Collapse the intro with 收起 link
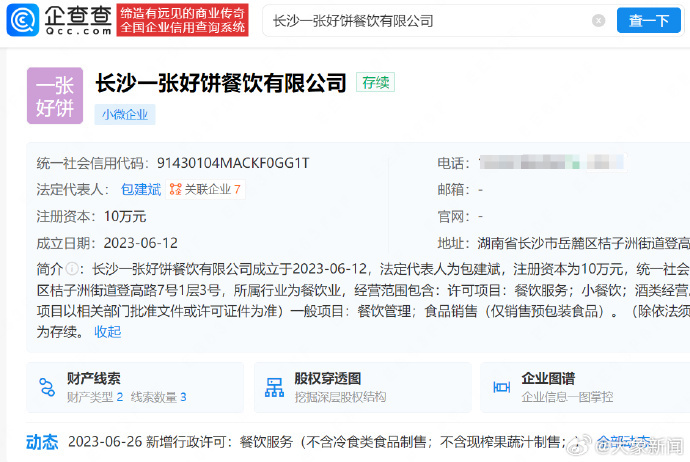690x462 pixels. pos(108,332)
